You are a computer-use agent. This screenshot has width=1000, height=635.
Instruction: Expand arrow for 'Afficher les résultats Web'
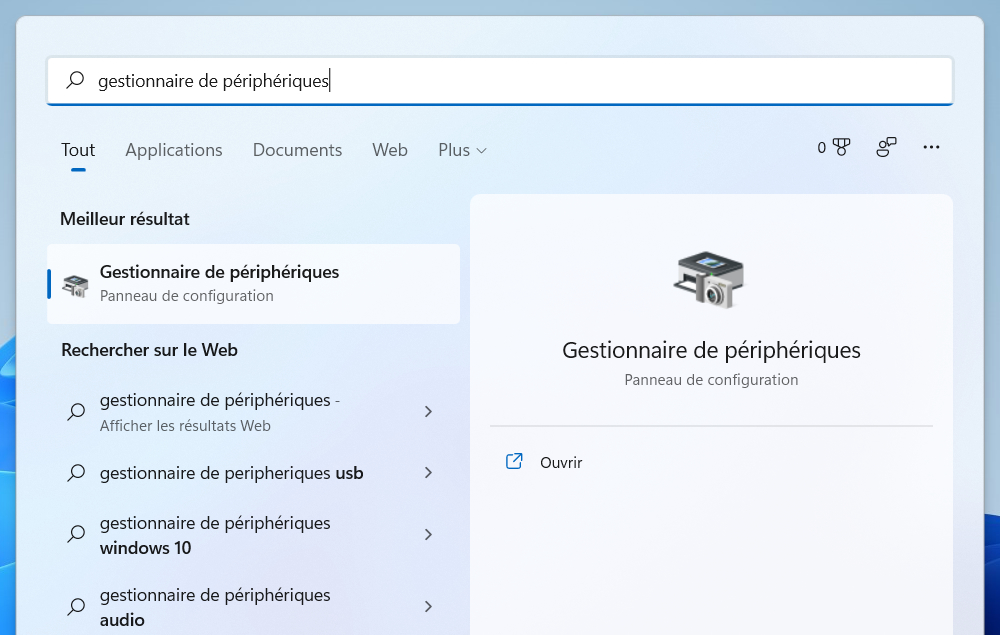pyautogui.click(x=429, y=412)
